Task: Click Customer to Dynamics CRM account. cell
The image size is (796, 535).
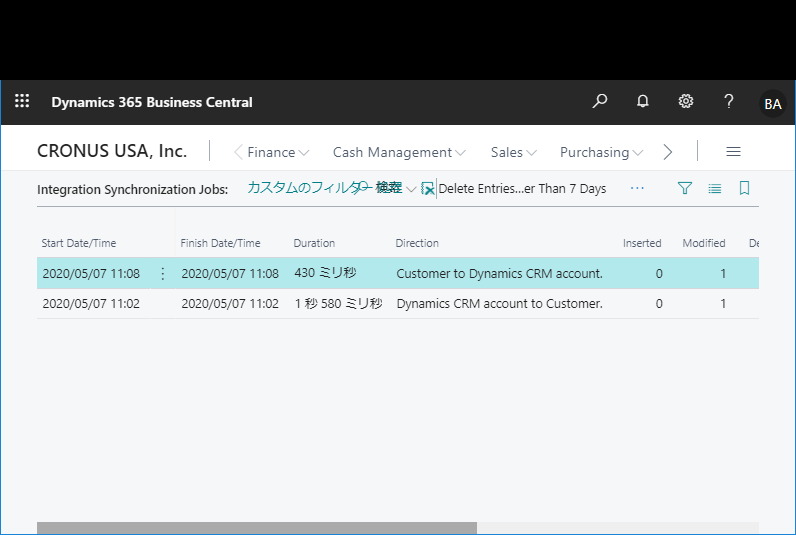Action: click(x=500, y=274)
